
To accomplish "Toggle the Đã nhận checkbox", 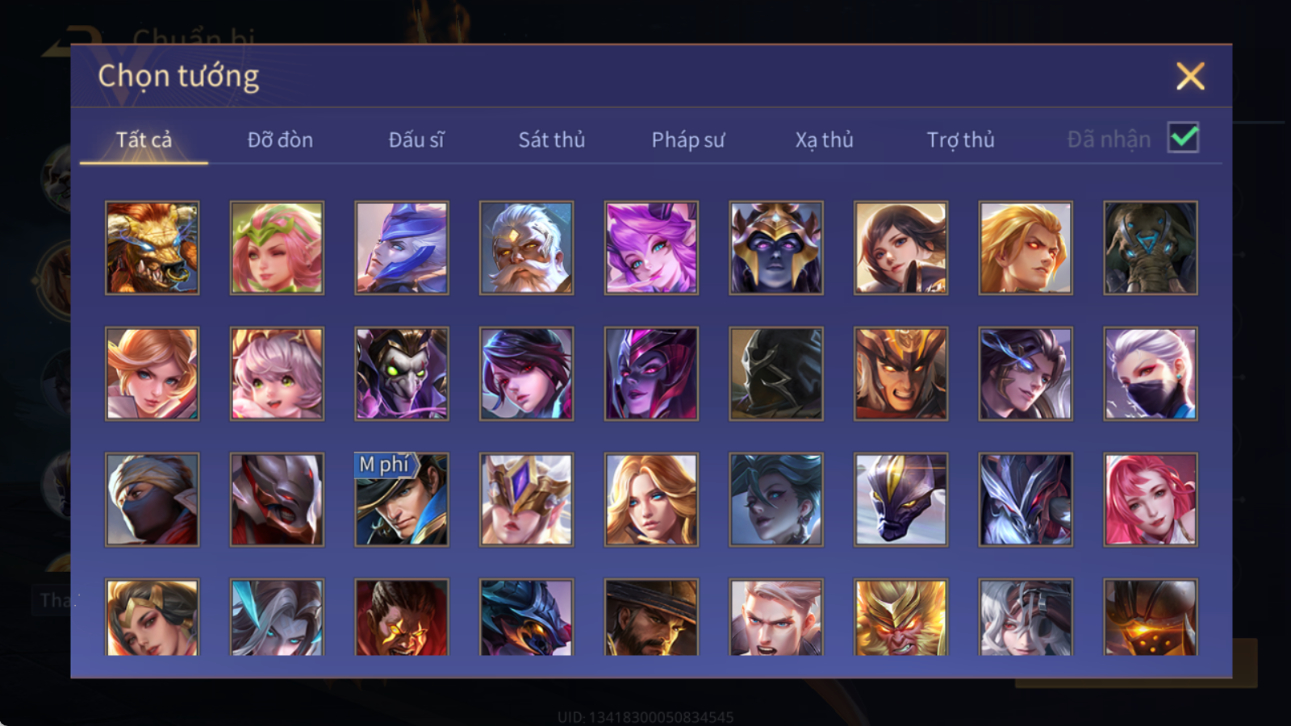I will 1183,138.
